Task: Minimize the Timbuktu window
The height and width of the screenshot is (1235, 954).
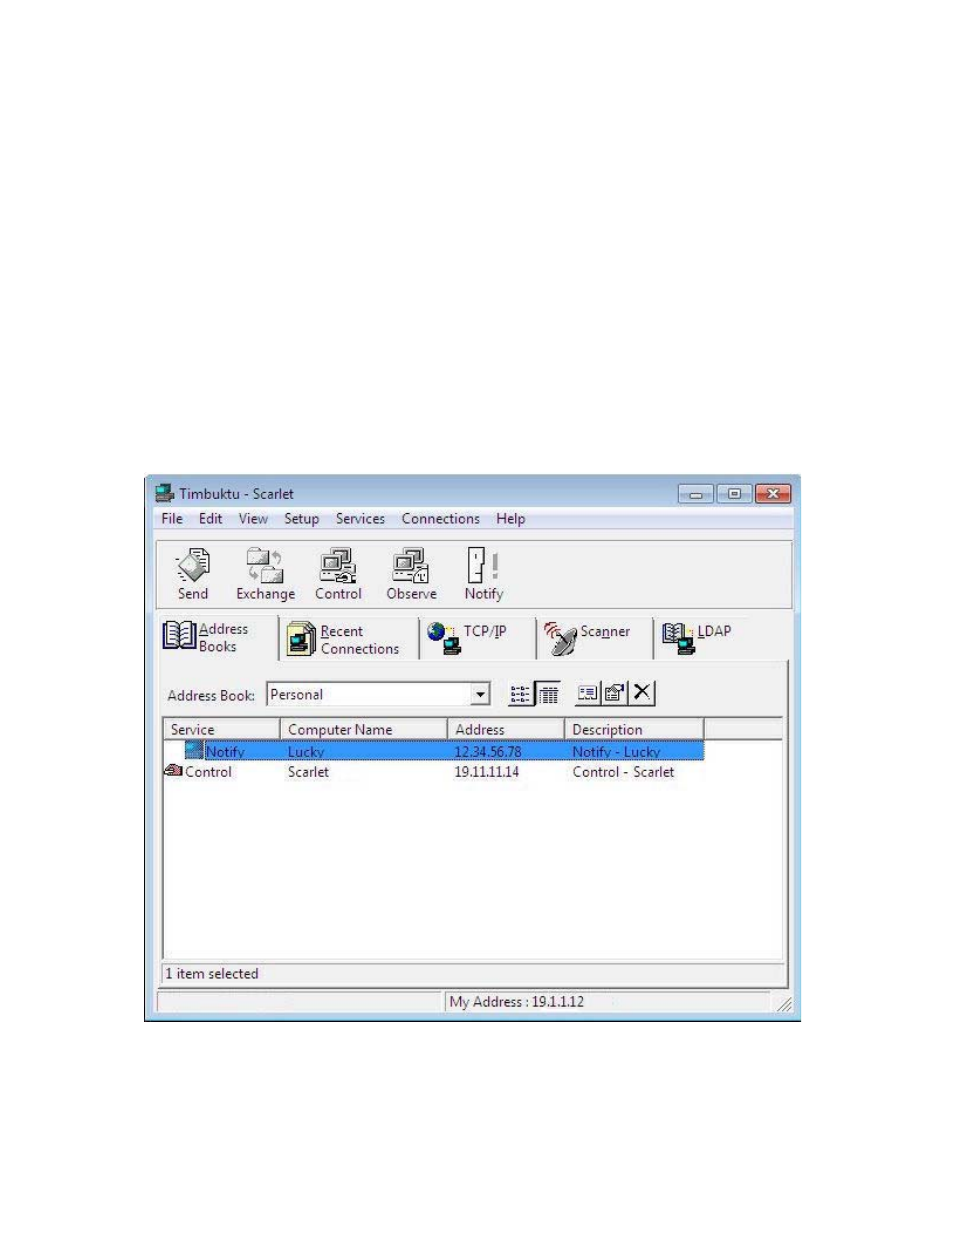Action: 695,494
